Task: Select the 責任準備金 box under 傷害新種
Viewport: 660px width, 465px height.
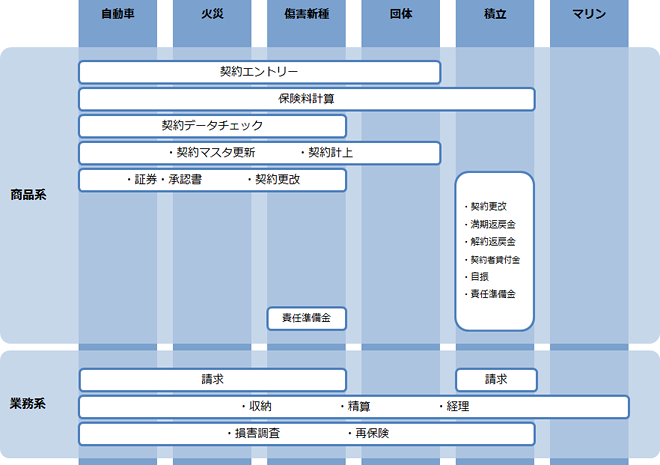Action: coord(307,318)
